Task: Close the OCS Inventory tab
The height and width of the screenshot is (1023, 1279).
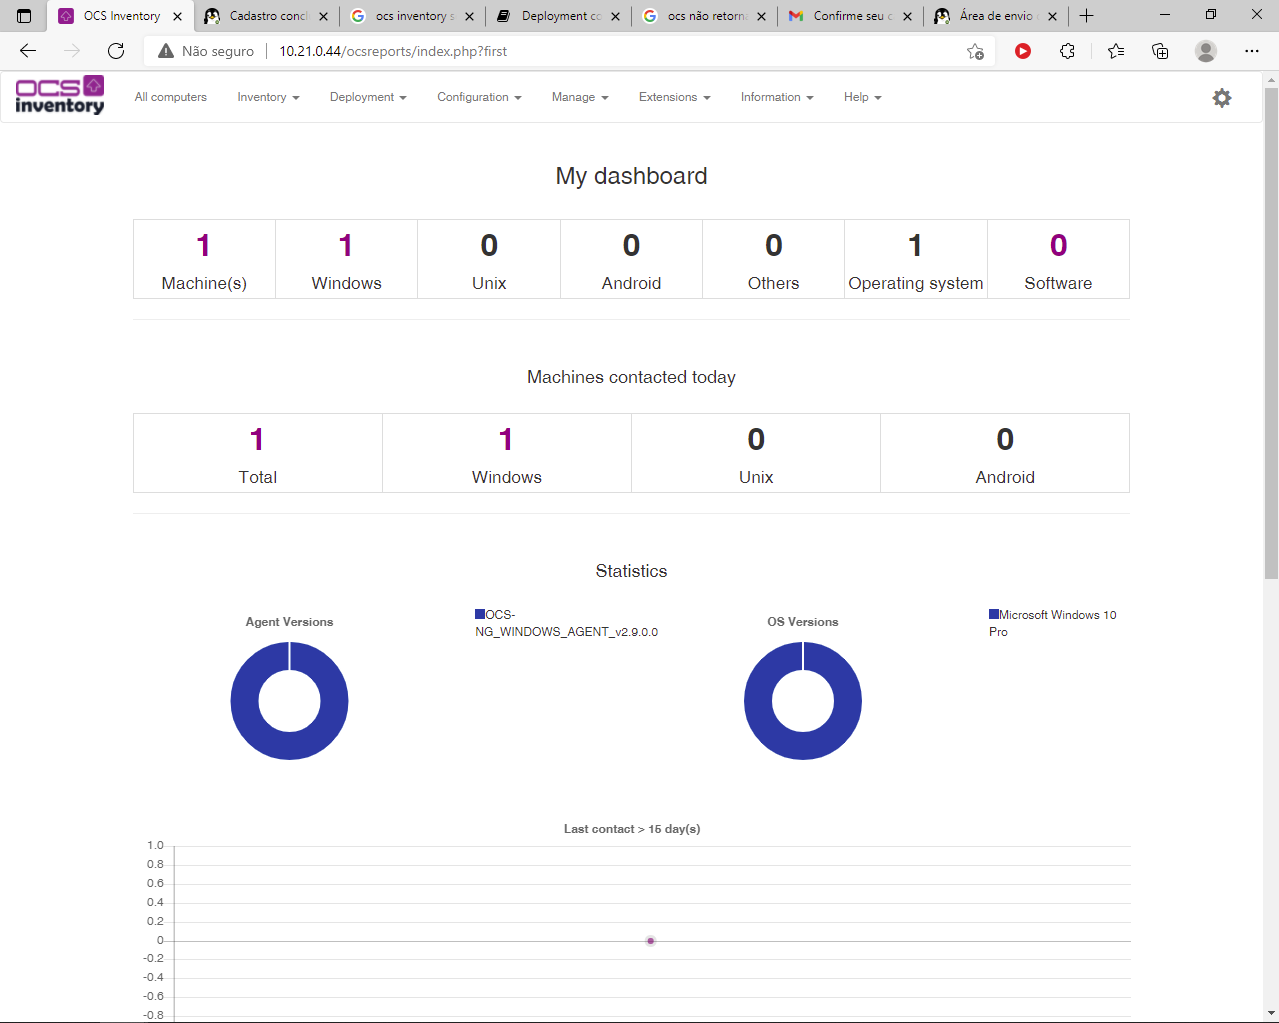Action: 177,16
